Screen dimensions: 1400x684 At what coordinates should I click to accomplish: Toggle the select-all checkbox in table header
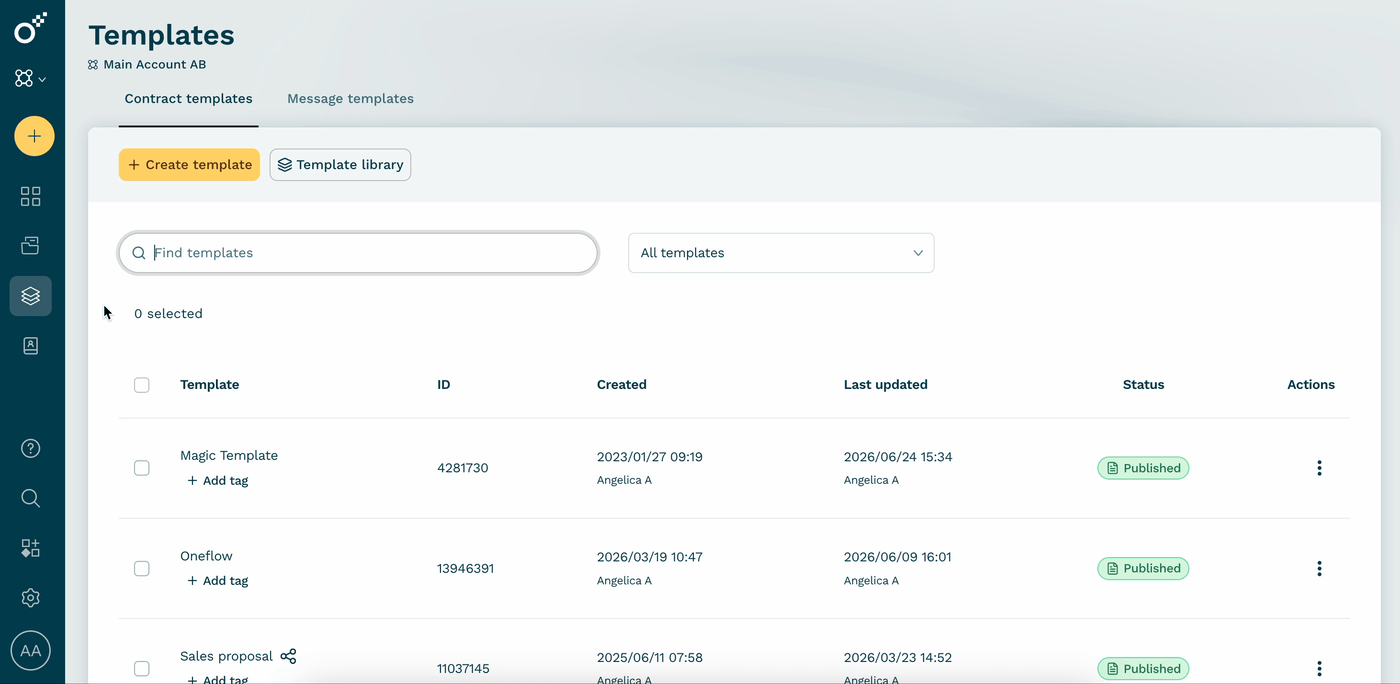click(x=142, y=385)
